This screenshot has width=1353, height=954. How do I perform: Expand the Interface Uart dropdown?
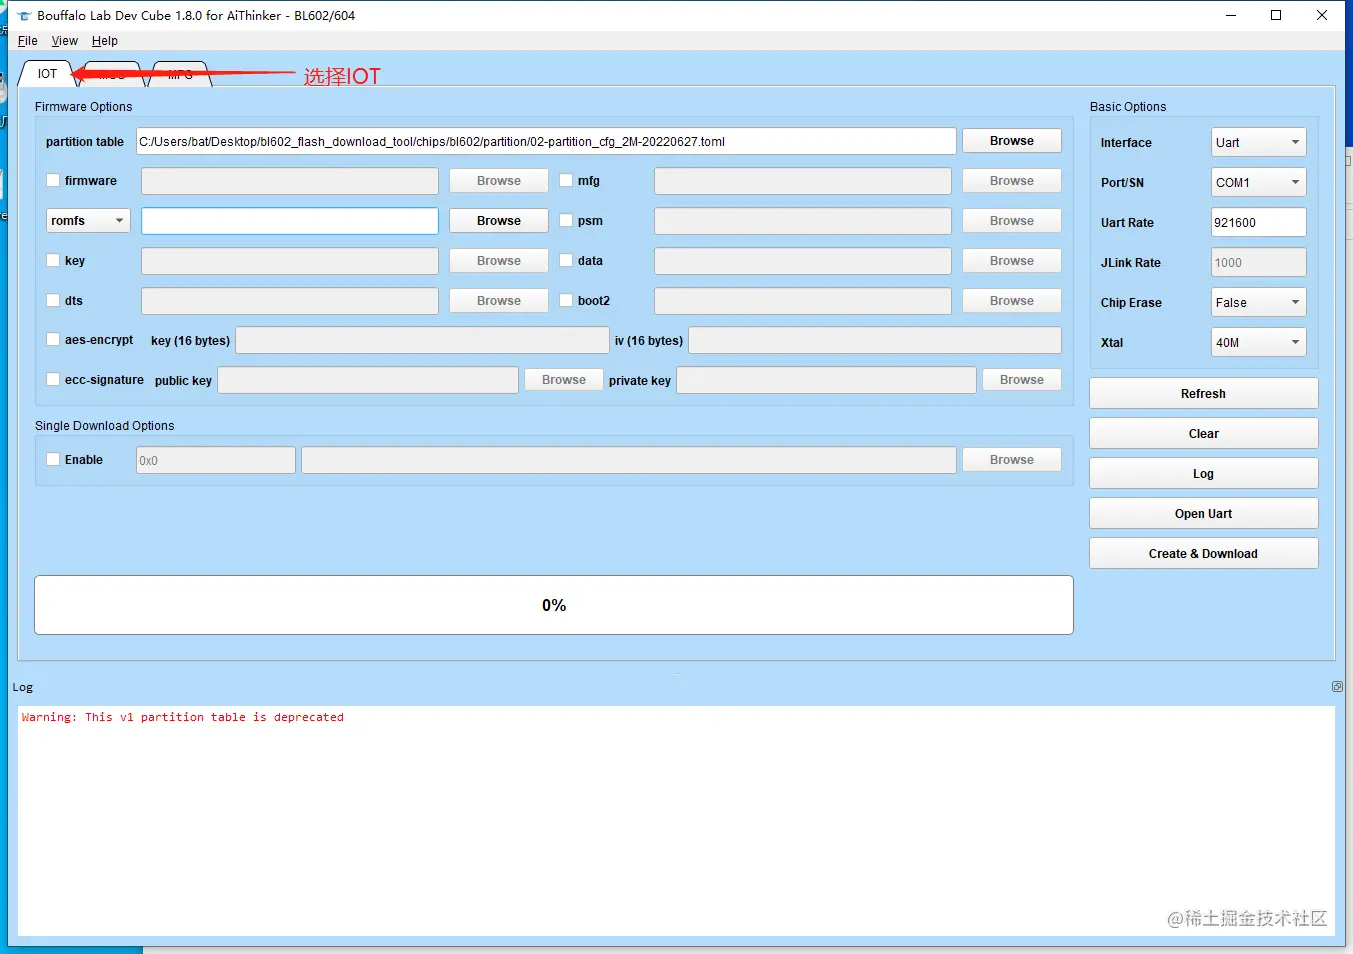pos(1258,143)
